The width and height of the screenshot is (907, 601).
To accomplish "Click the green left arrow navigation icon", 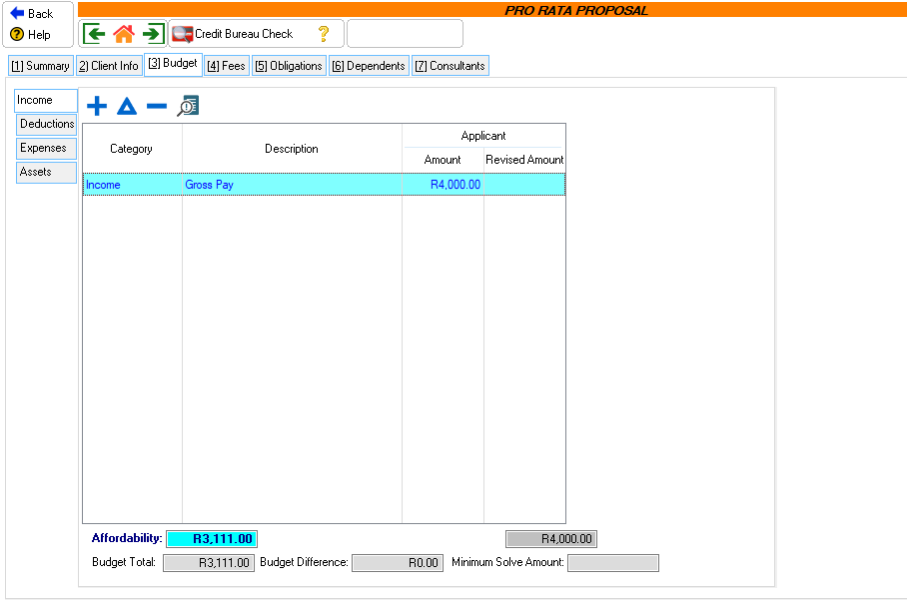I will [95, 34].
